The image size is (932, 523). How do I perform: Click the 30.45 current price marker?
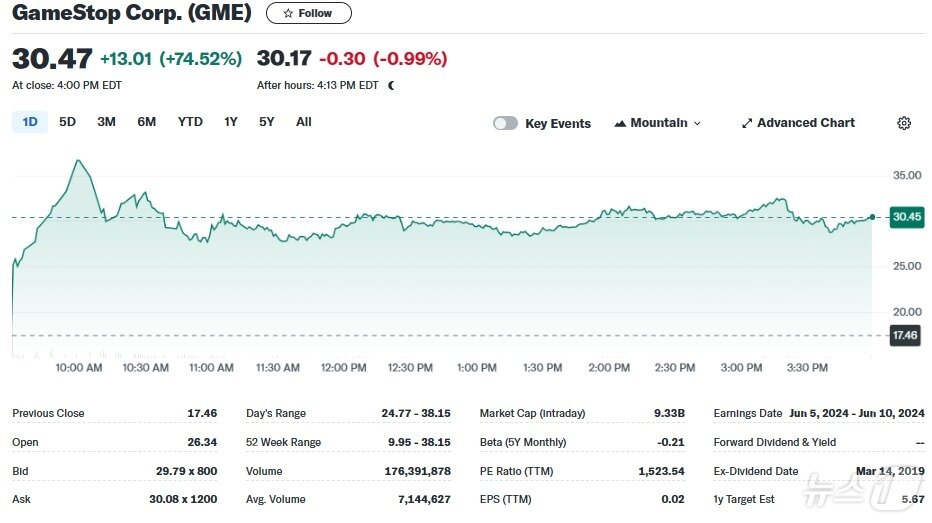tap(906, 217)
